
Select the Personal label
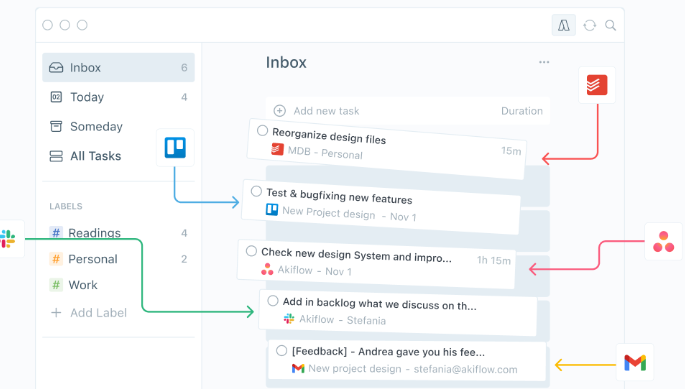pyautogui.click(x=93, y=259)
